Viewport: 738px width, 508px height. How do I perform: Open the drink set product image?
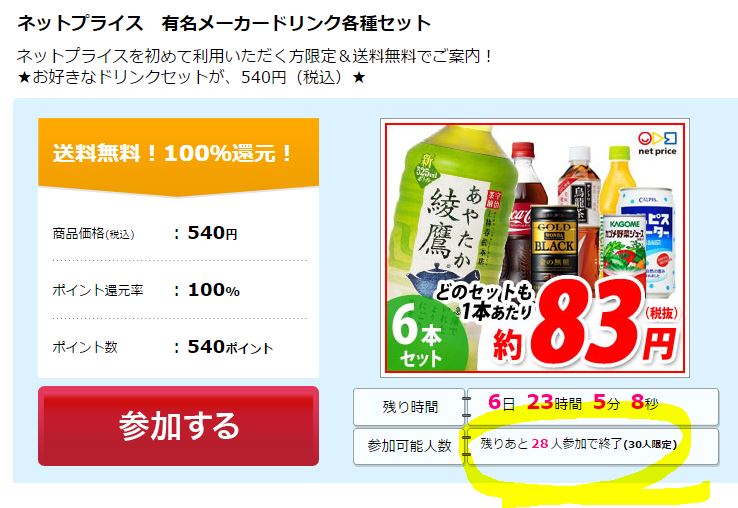click(535, 248)
